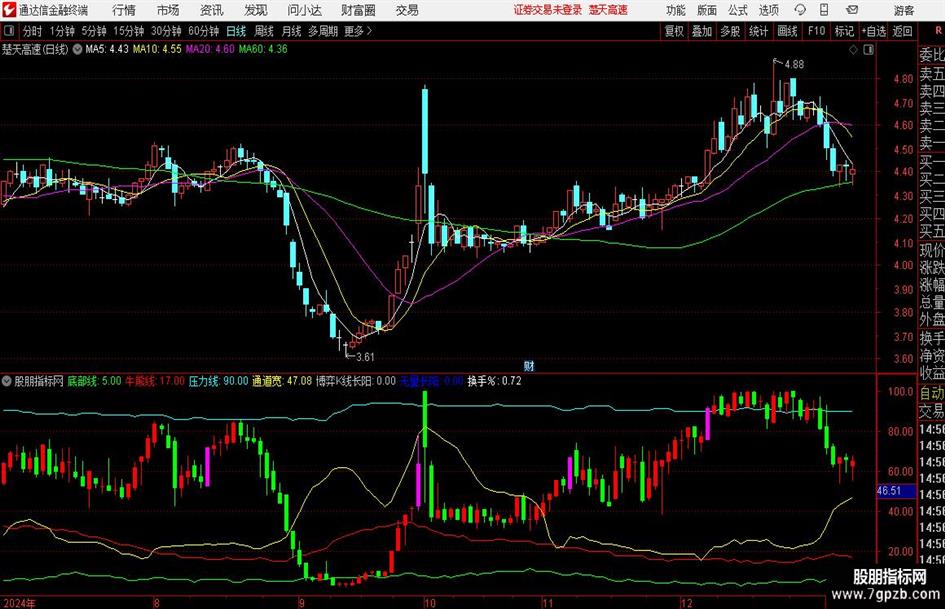Image resolution: width=945 pixels, height=609 pixels.
Task: Open the 公式 menu
Action: tap(738, 10)
